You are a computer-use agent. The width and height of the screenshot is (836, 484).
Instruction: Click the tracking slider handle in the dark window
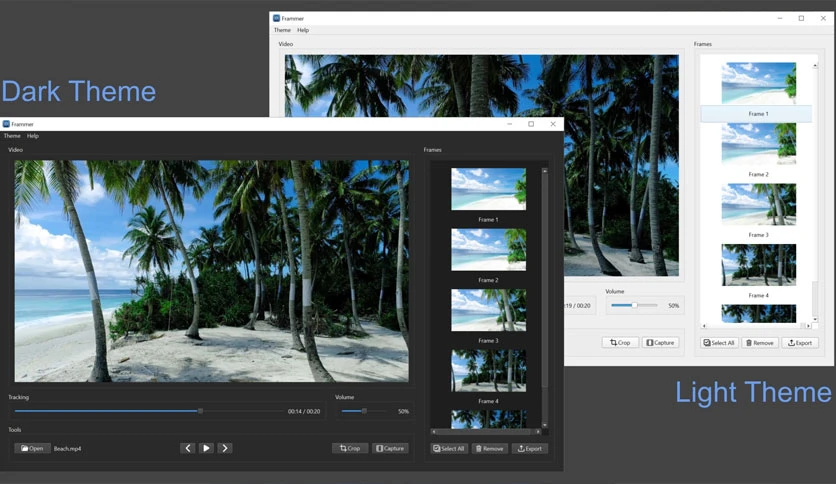(x=200, y=411)
